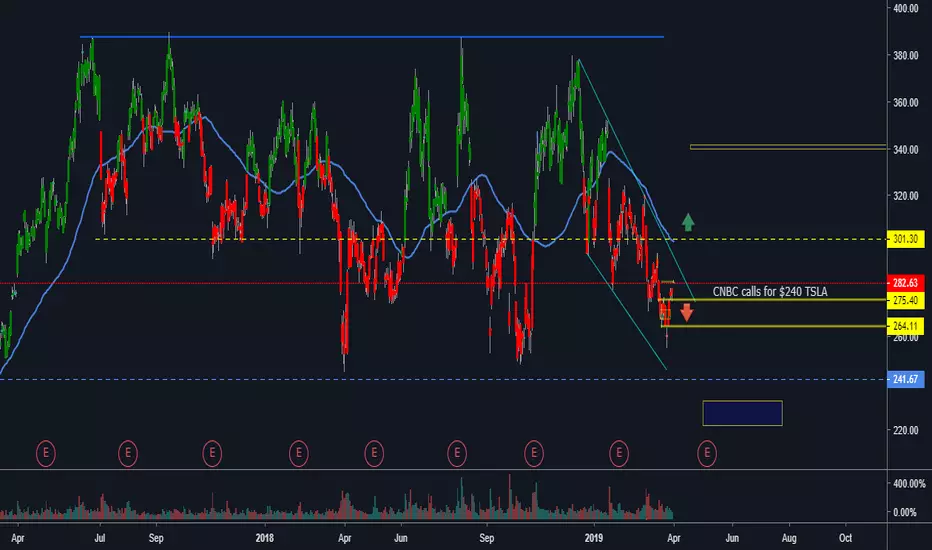Click the 340.00 price axis label

coord(906,150)
